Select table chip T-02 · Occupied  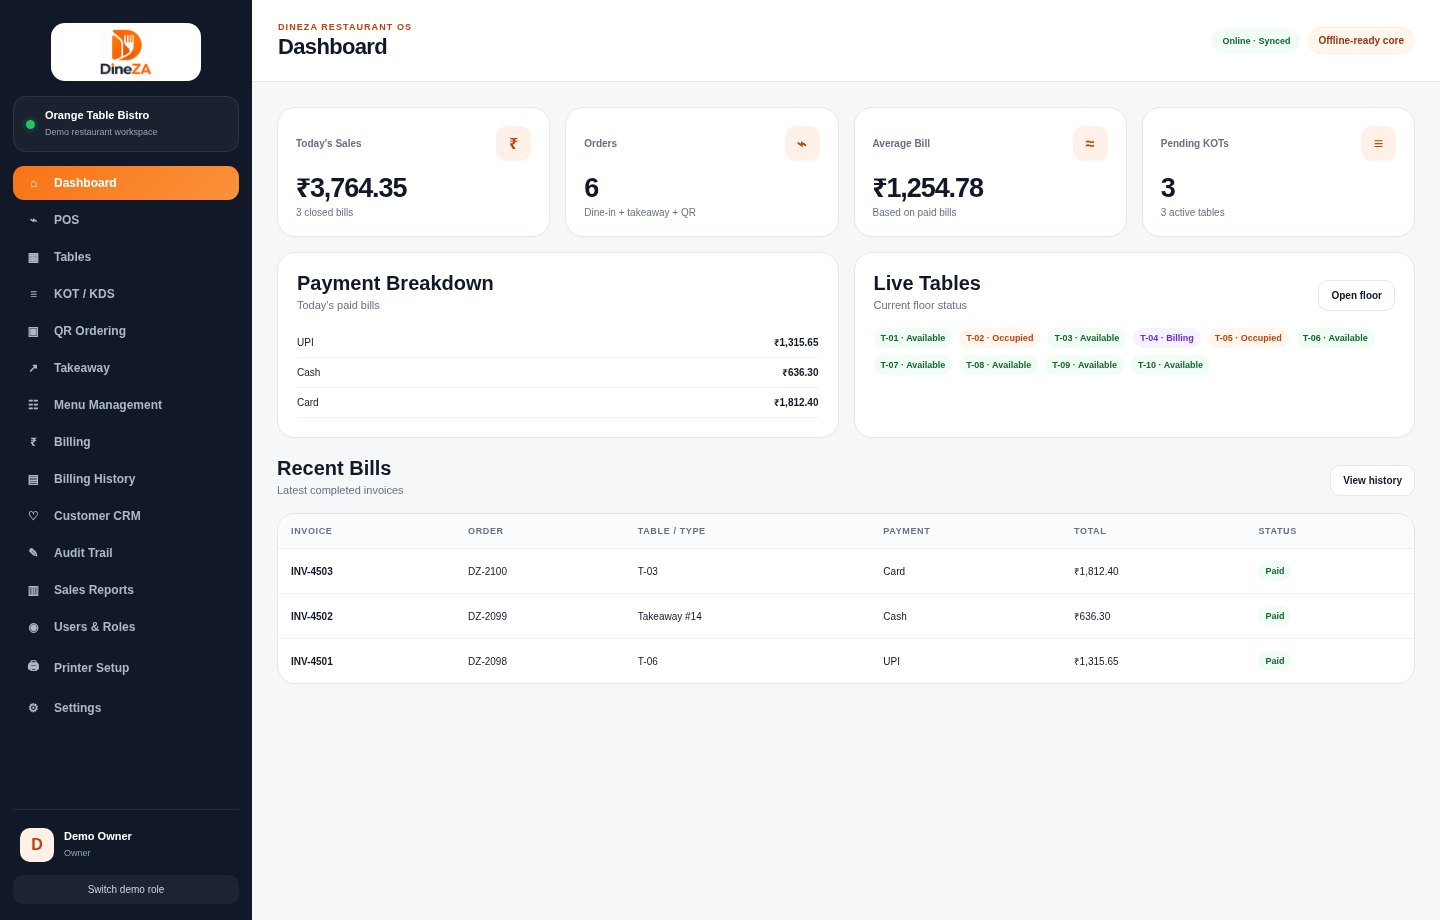[1000, 338]
